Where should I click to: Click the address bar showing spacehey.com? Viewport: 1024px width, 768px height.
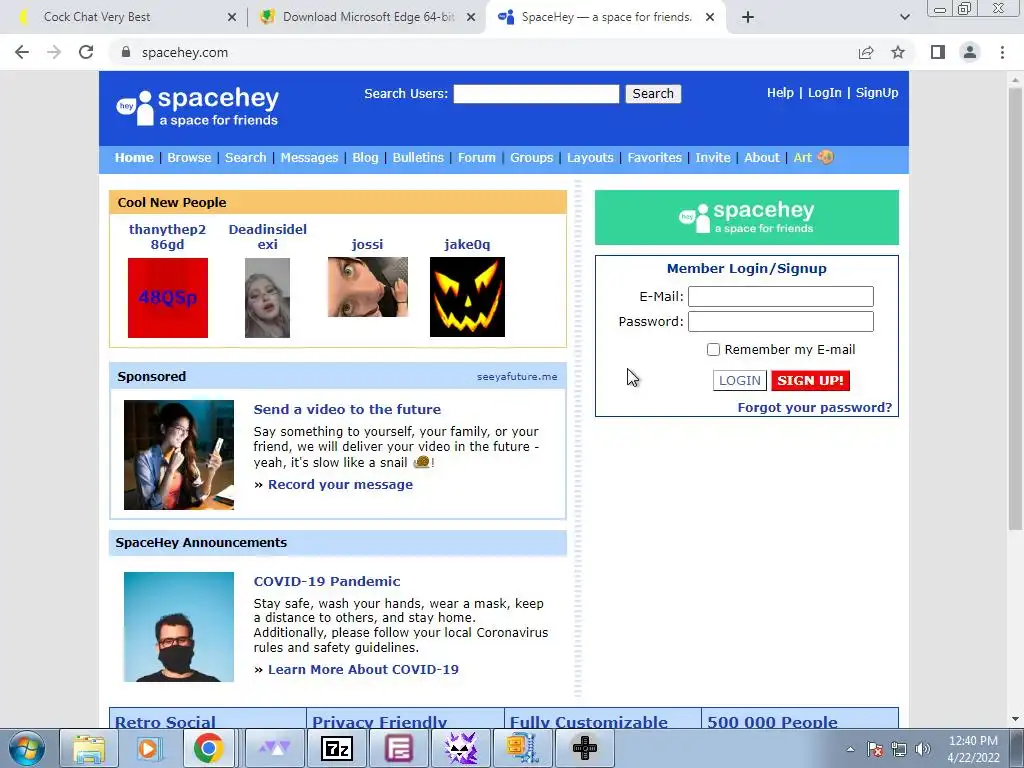tap(483, 52)
